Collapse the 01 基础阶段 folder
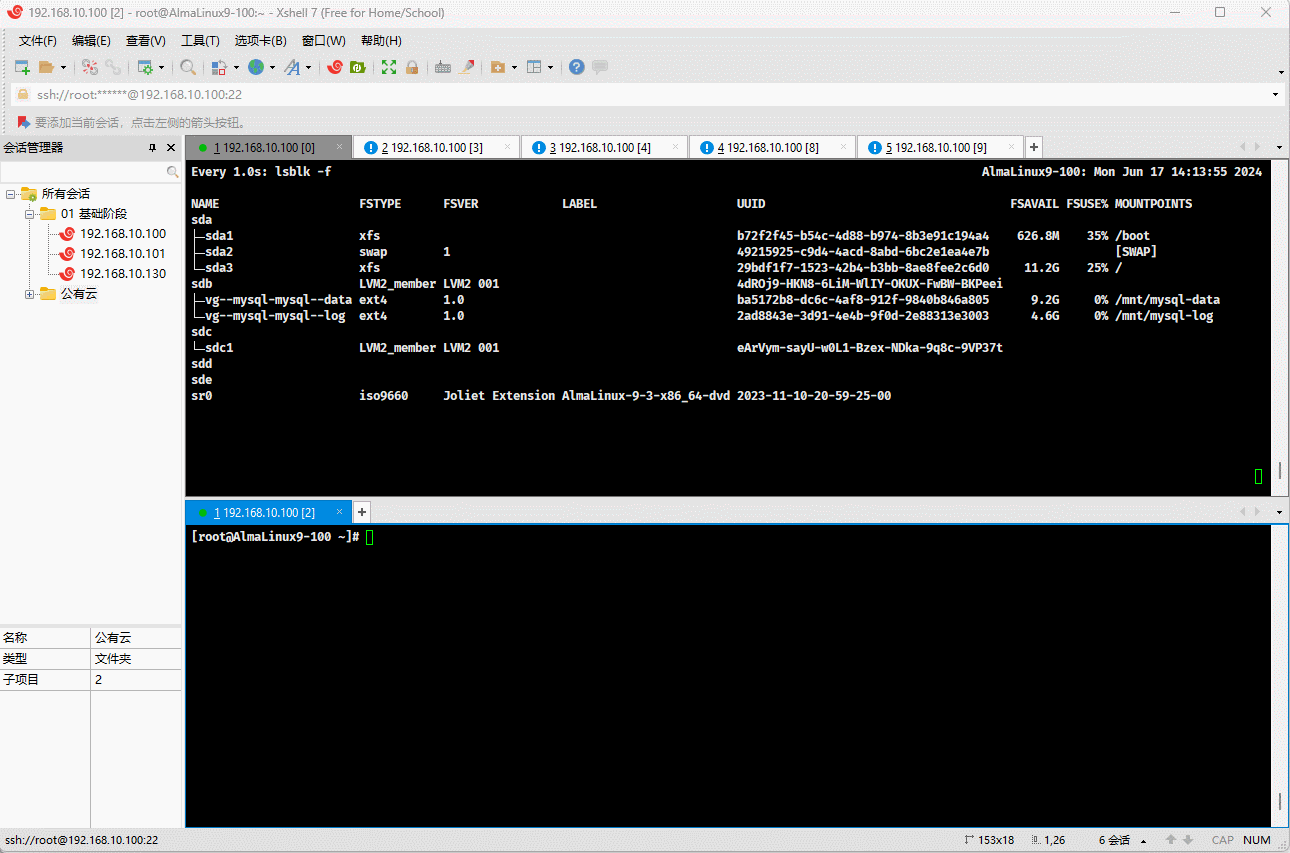Image resolution: width=1290 pixels, height=853 pixels. 30,214
